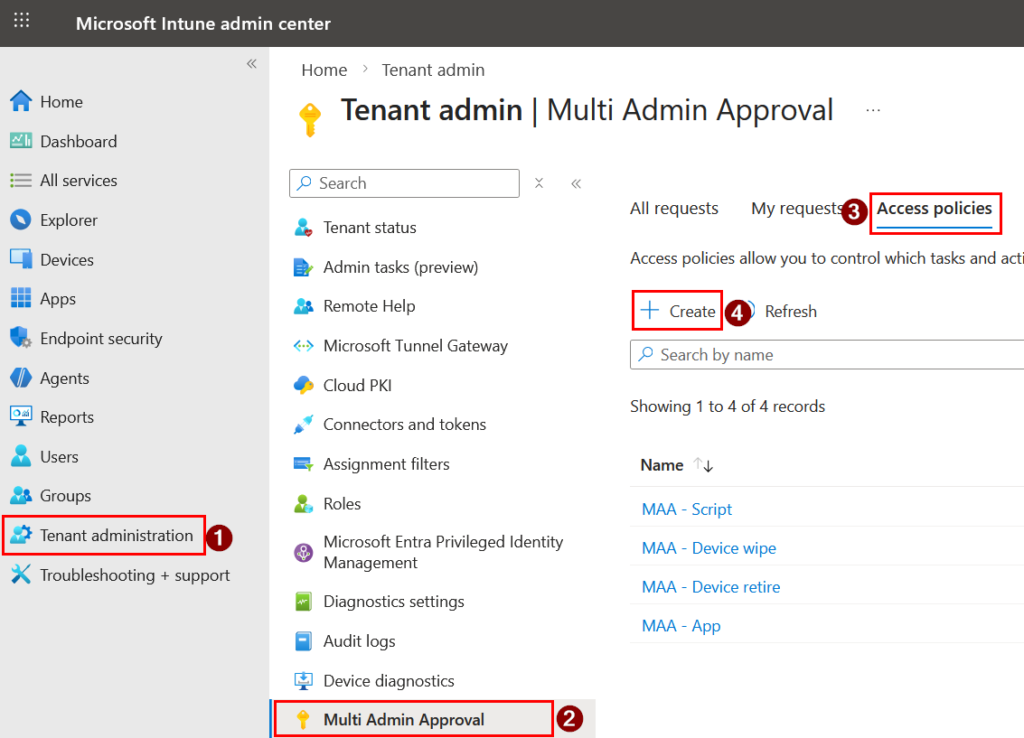This screenshot has height=738, width=1024.
Task: Select the Reports section
Action: tap(71, 417)
